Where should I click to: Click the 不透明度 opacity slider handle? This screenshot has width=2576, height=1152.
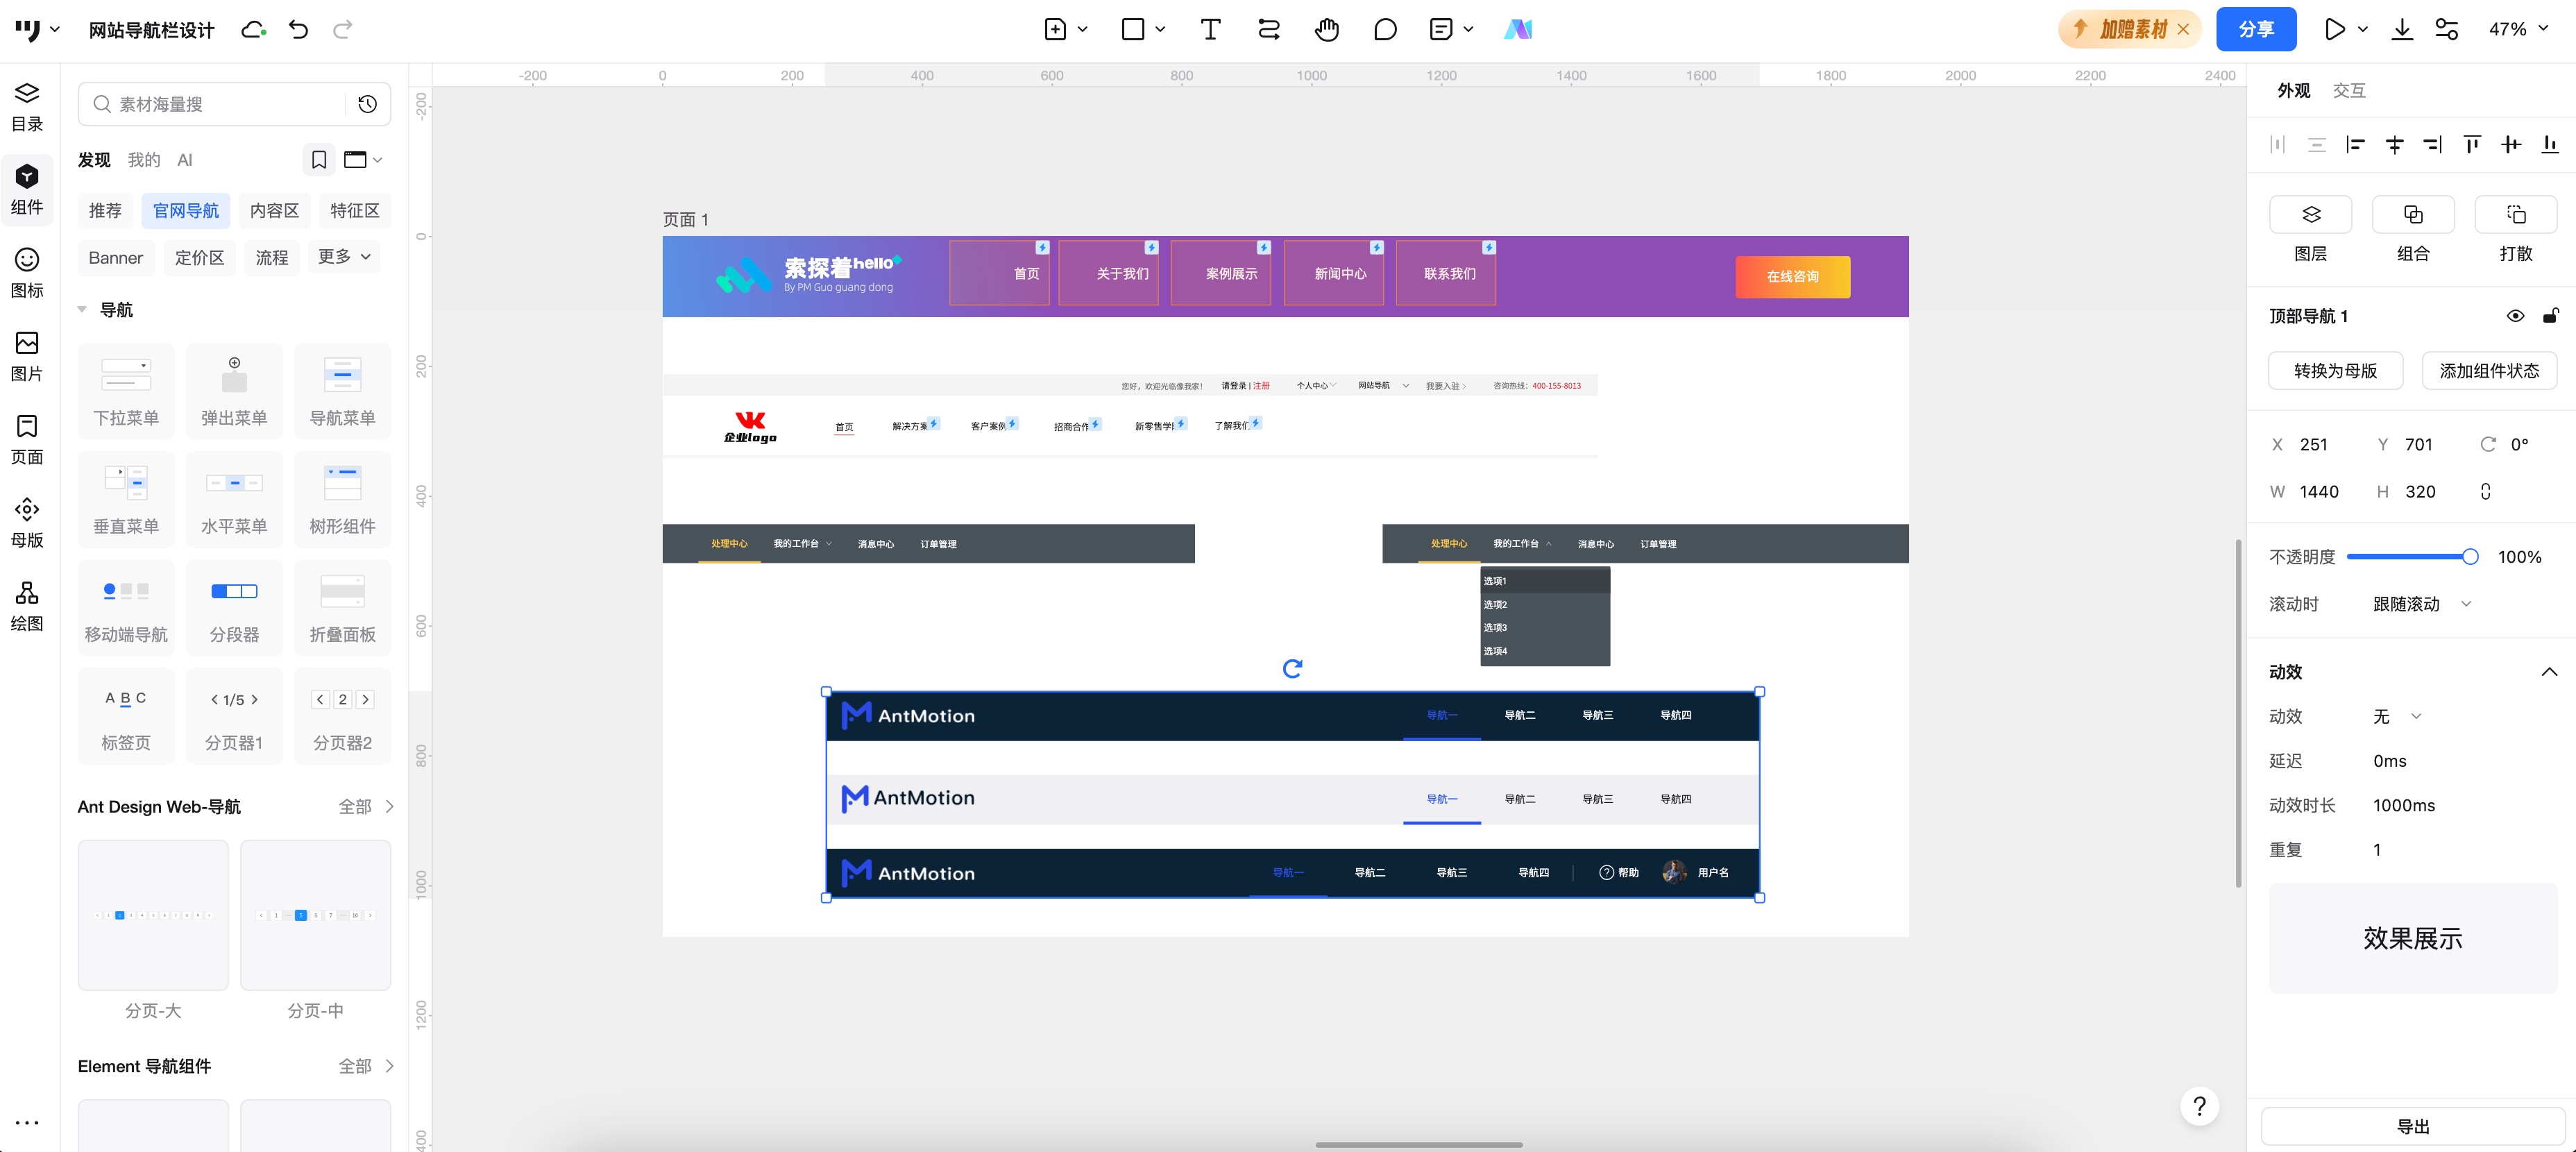click(2469, 557)
